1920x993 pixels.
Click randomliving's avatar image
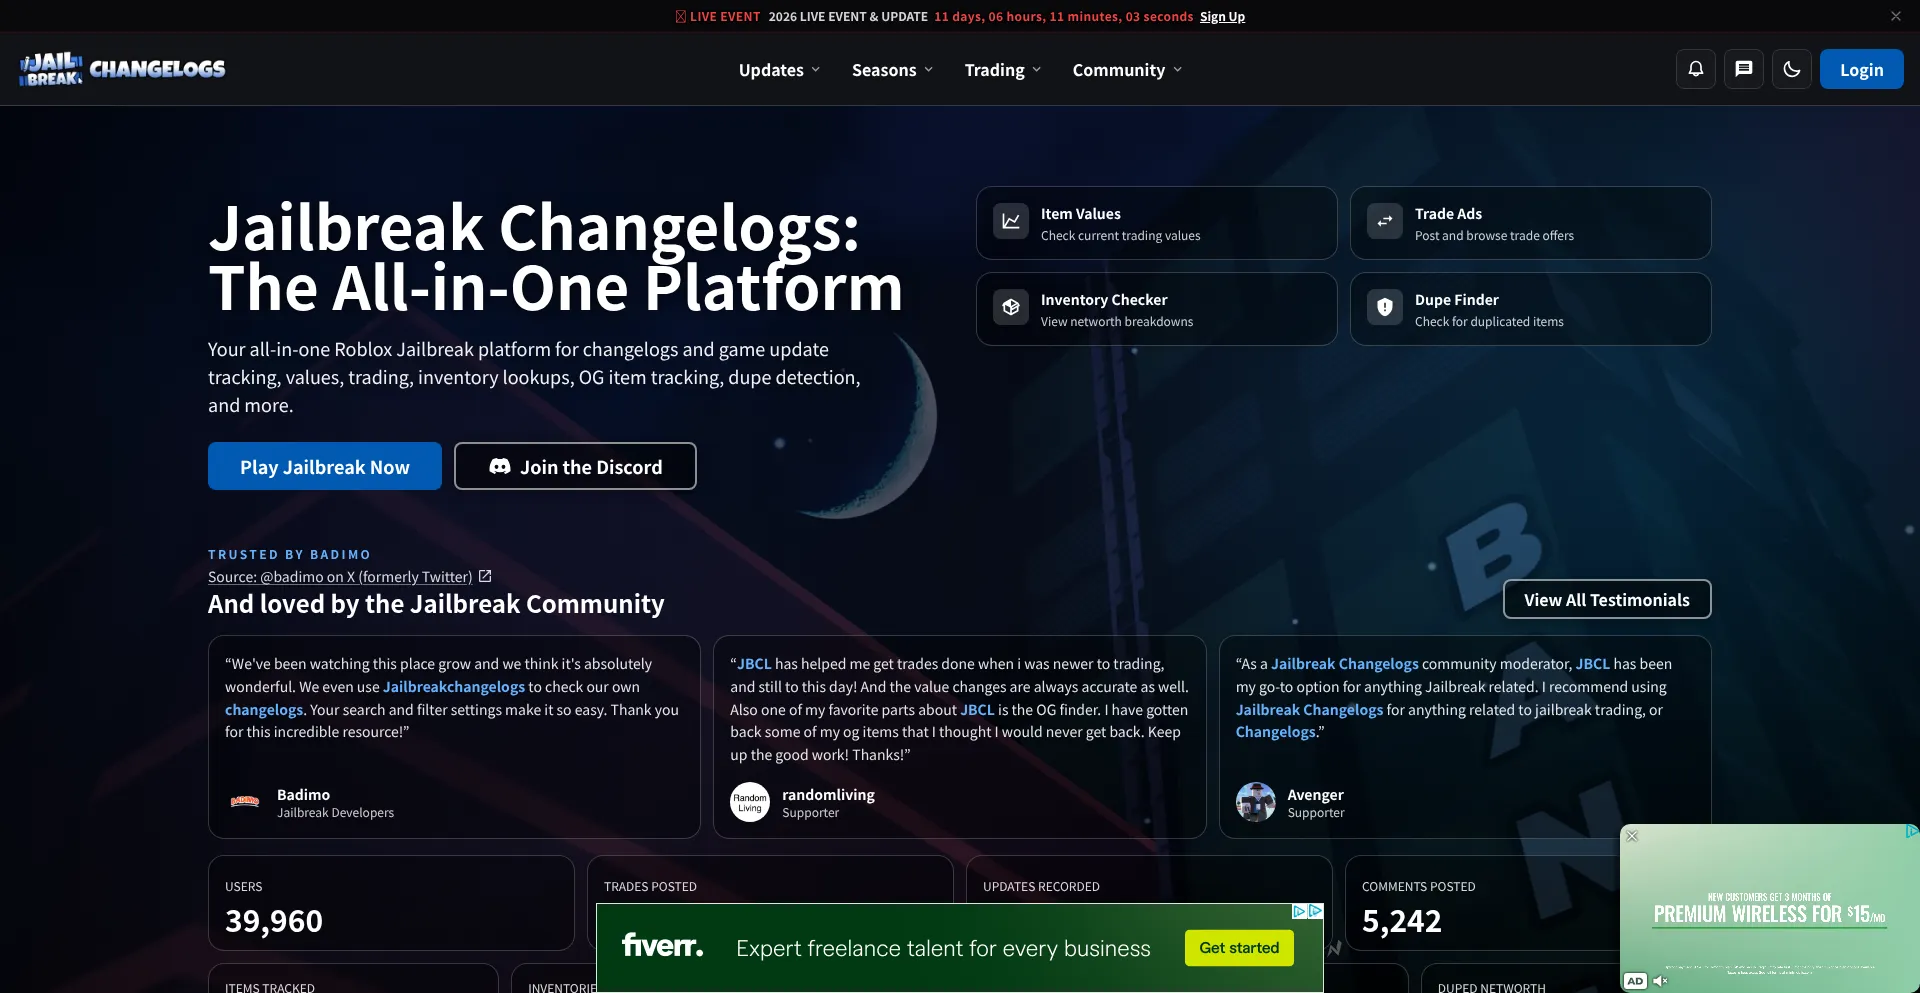pos(750,802)
